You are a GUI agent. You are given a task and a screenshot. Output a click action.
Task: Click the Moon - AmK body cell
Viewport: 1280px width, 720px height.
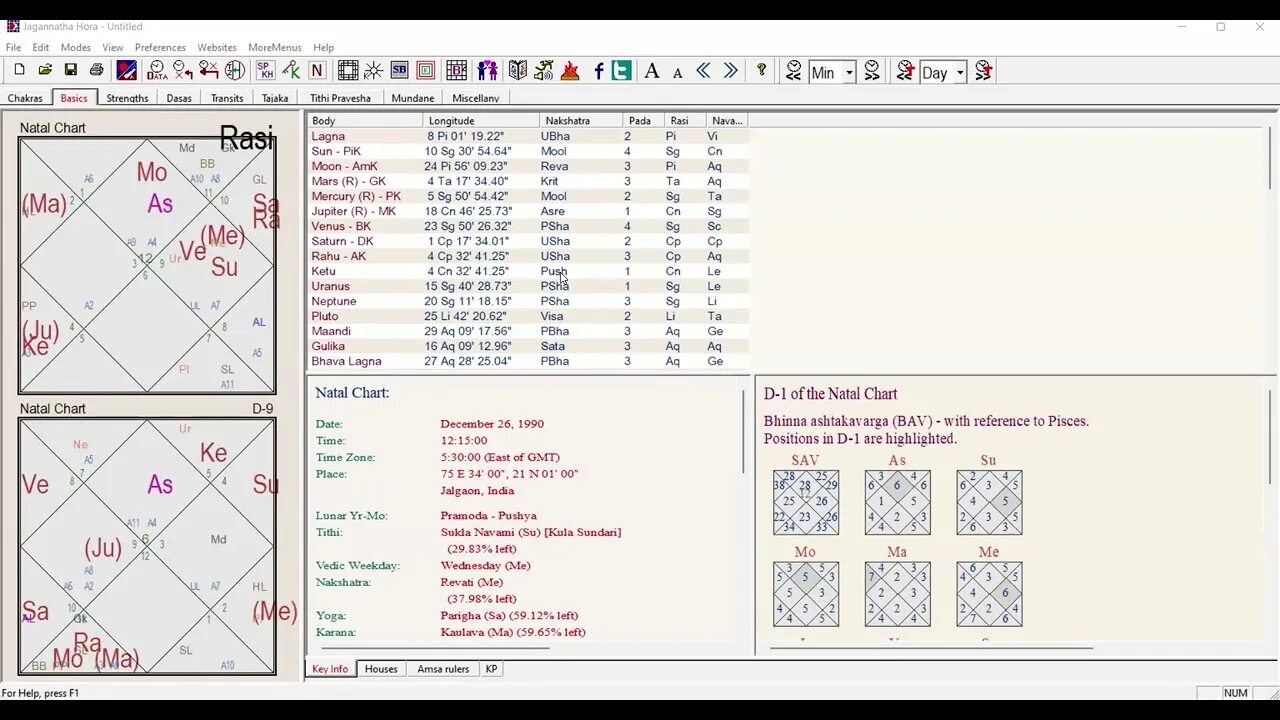tap(345, 166)
